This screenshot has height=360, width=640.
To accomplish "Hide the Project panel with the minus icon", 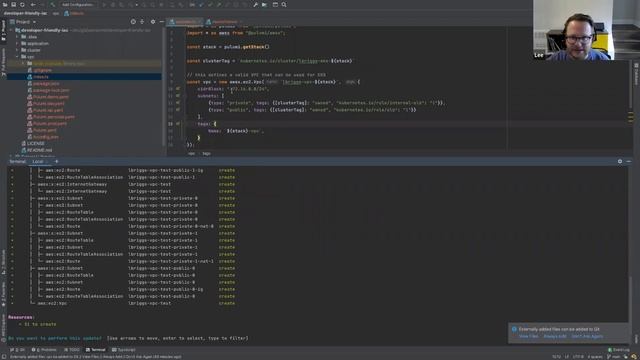I will pyautogui.click(x=162, y=22).
